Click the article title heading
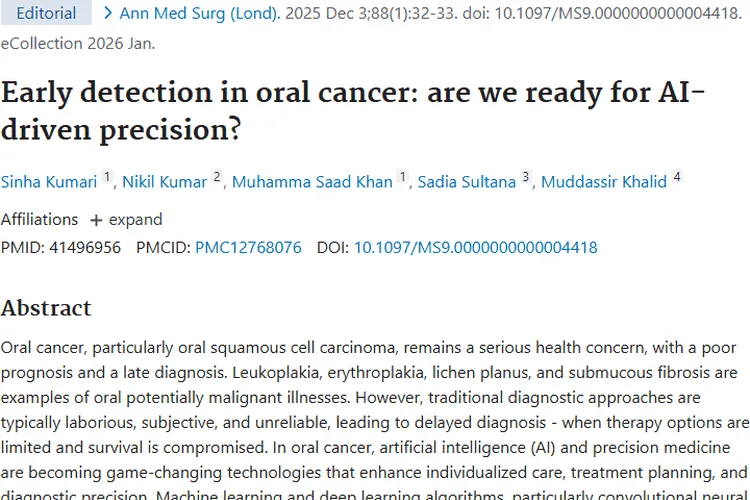Screen dimensions: 750x500 point(340,109)
